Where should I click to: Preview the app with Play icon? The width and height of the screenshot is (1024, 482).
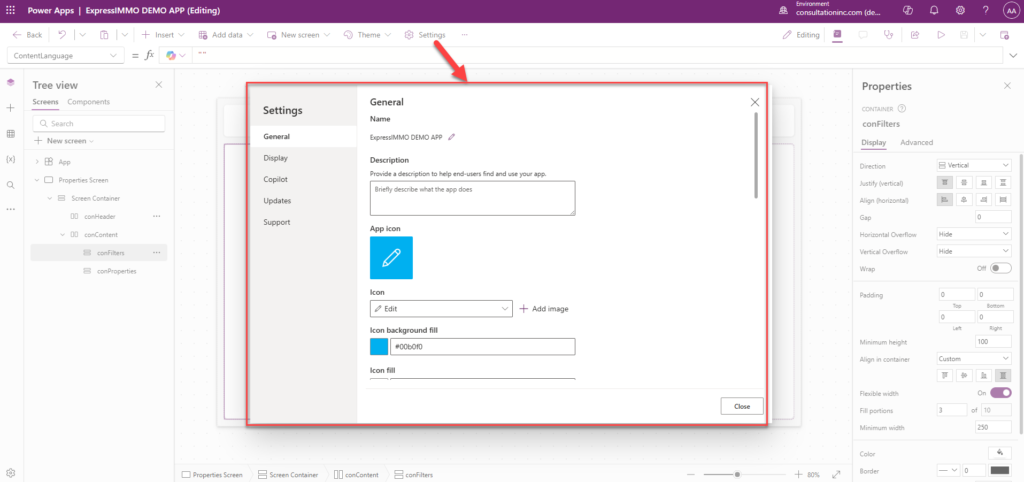coord(941,35)
